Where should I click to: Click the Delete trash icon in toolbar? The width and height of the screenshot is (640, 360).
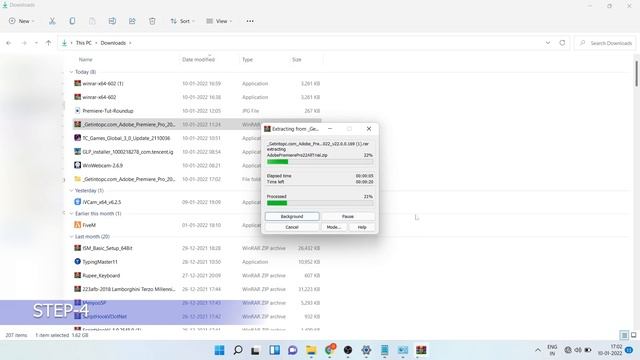click(152, 21)
